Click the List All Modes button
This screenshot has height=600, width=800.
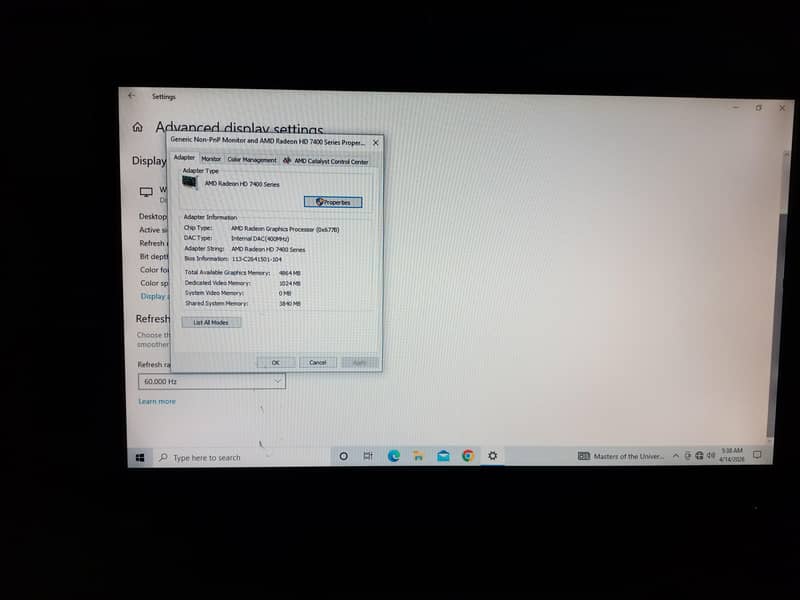(211, 322)
